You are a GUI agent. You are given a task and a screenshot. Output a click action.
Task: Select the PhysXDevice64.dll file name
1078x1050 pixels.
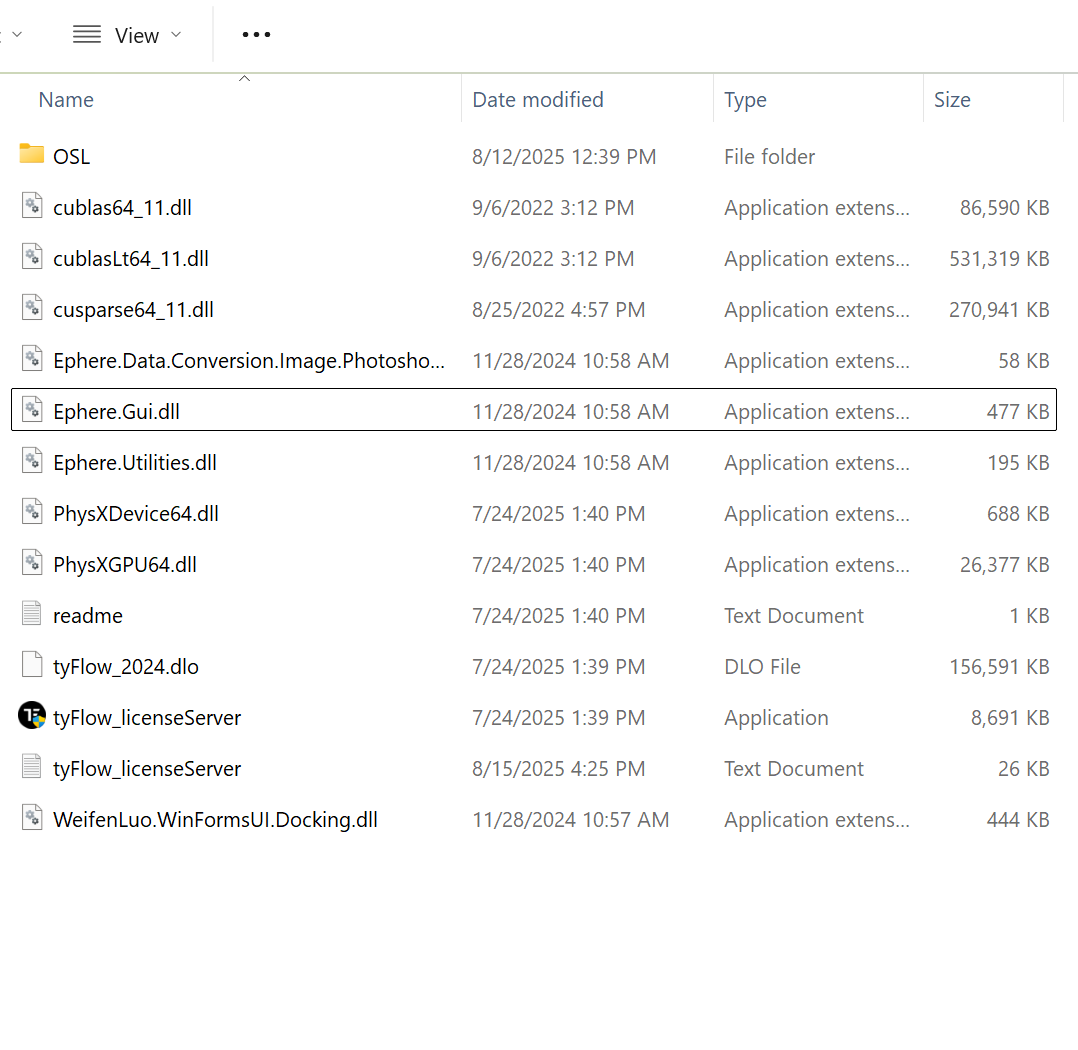[x=136, y=514]
